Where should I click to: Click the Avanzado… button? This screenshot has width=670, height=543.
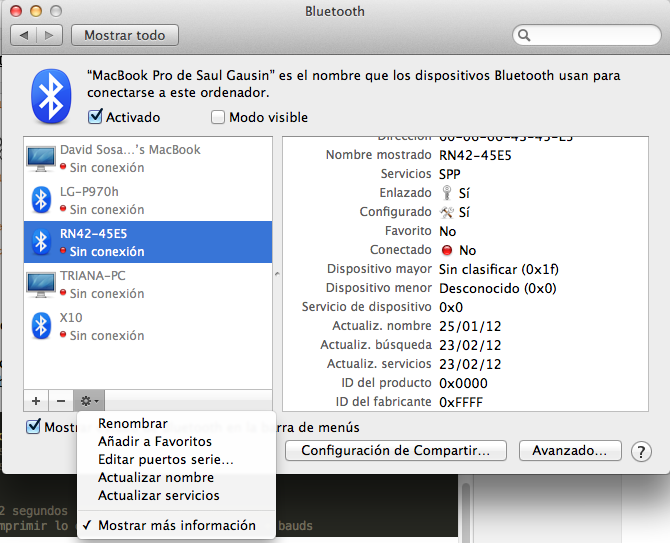coord(570,451)
